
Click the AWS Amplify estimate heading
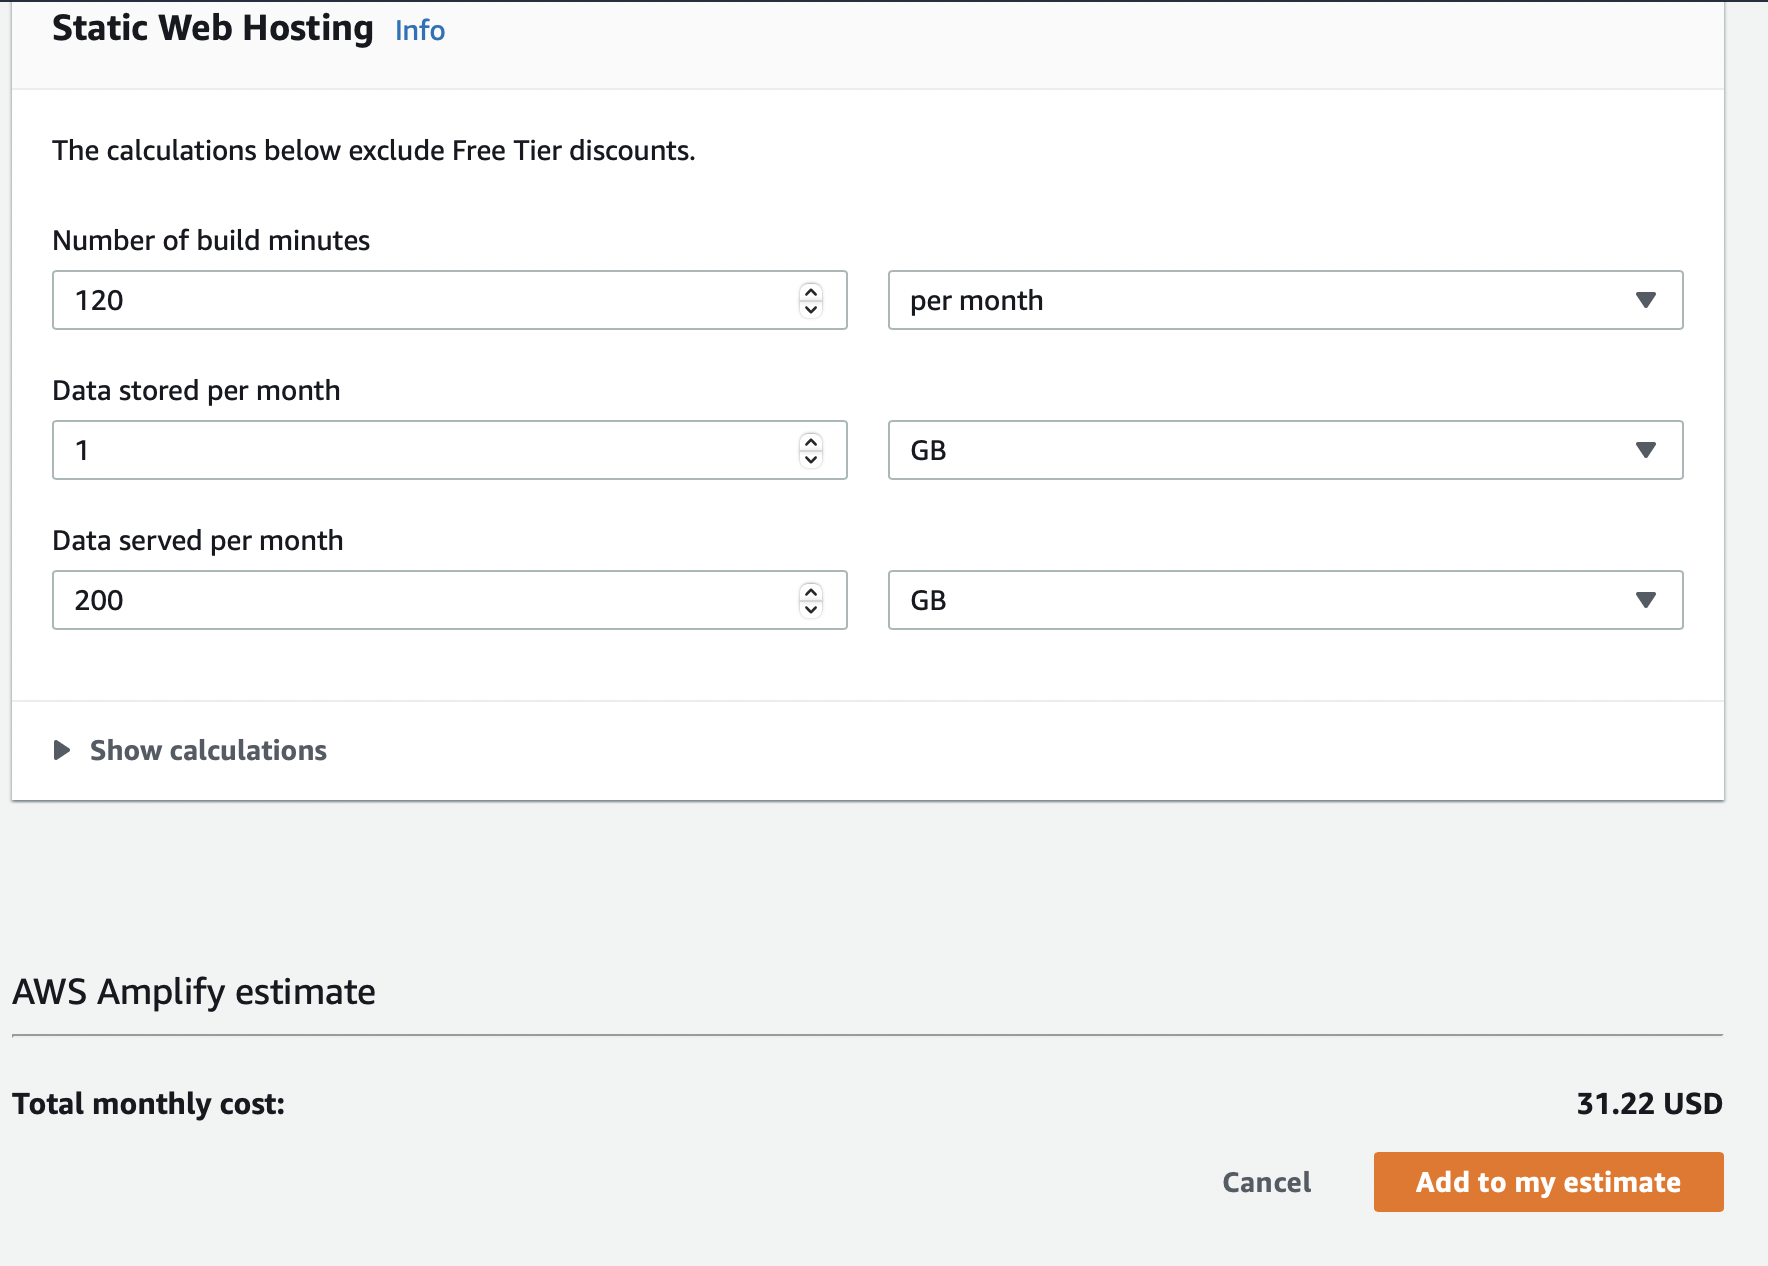pos(194,991)
